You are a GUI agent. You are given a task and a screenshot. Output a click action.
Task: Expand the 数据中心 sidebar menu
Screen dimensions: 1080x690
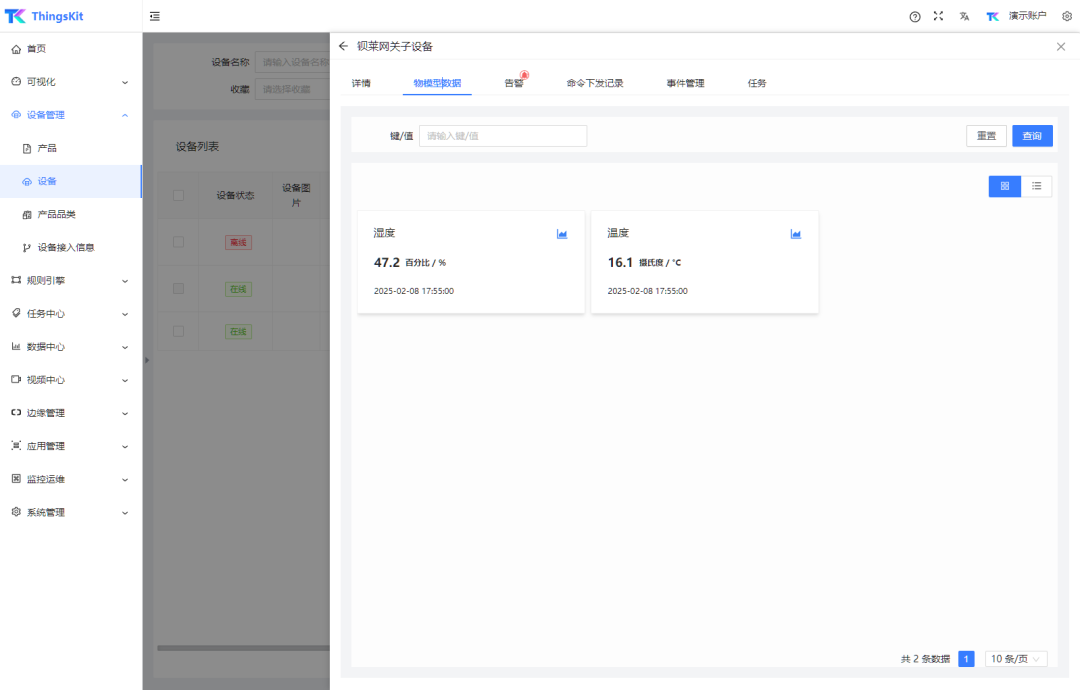pos(70,346)
